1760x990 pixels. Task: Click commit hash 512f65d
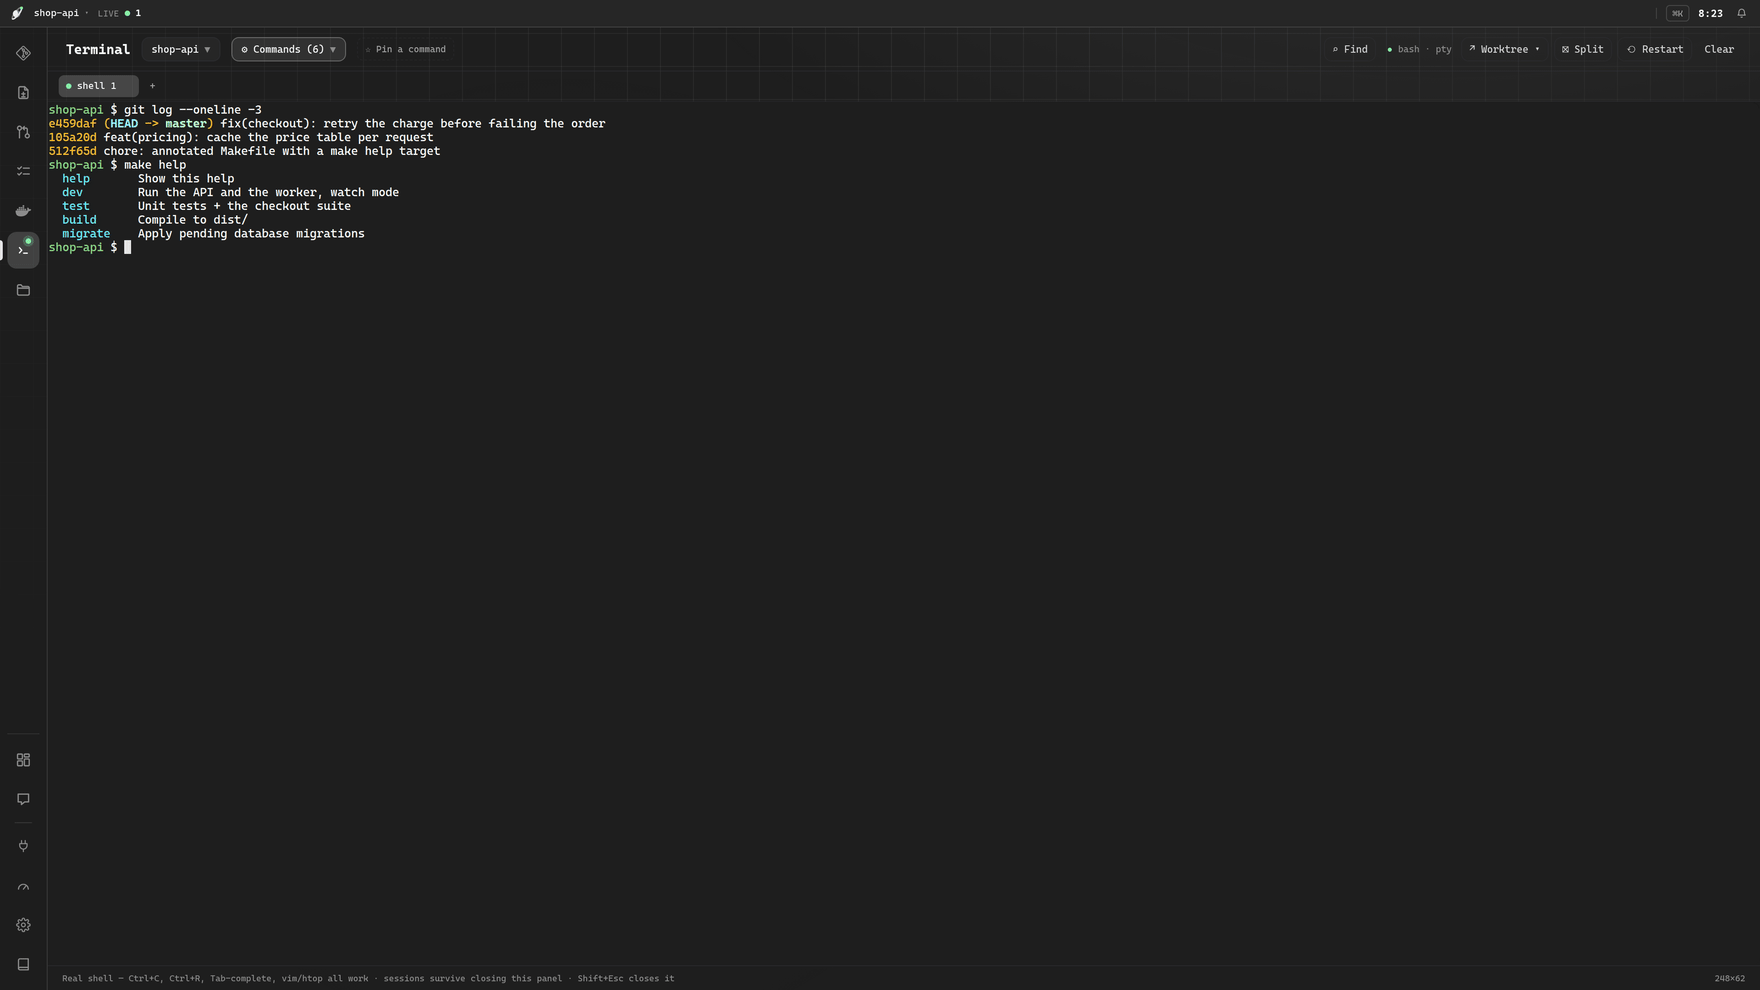click(x=73, y=151)
